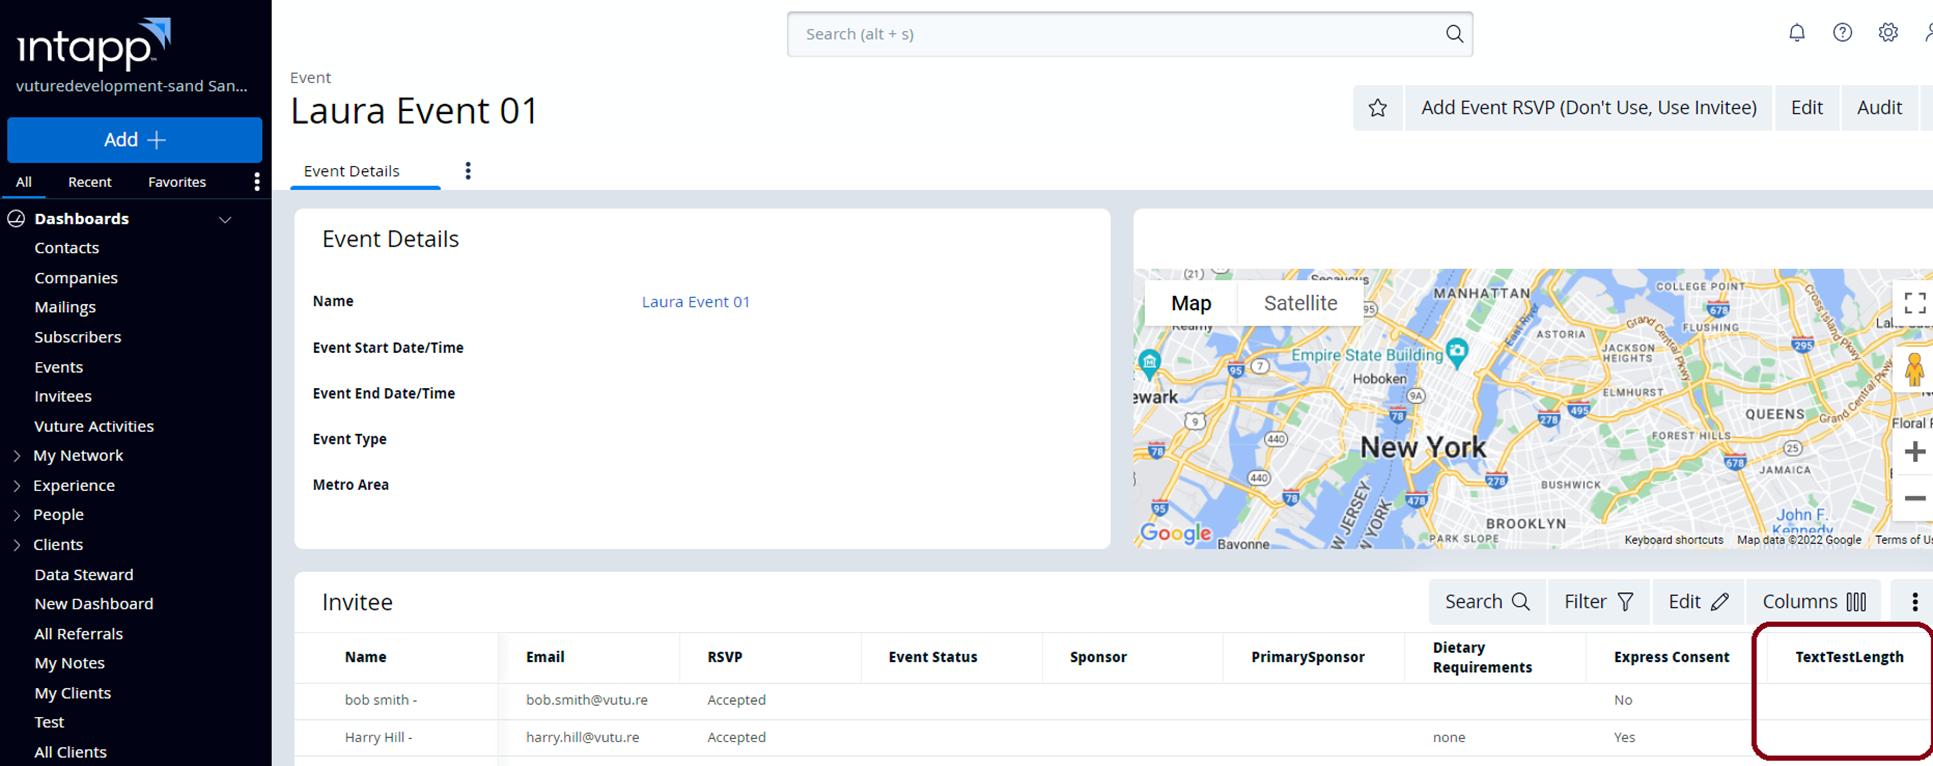
Task: Click the Harry Hill invitee name
Action: pyautogui.click(x=379, y=737)
